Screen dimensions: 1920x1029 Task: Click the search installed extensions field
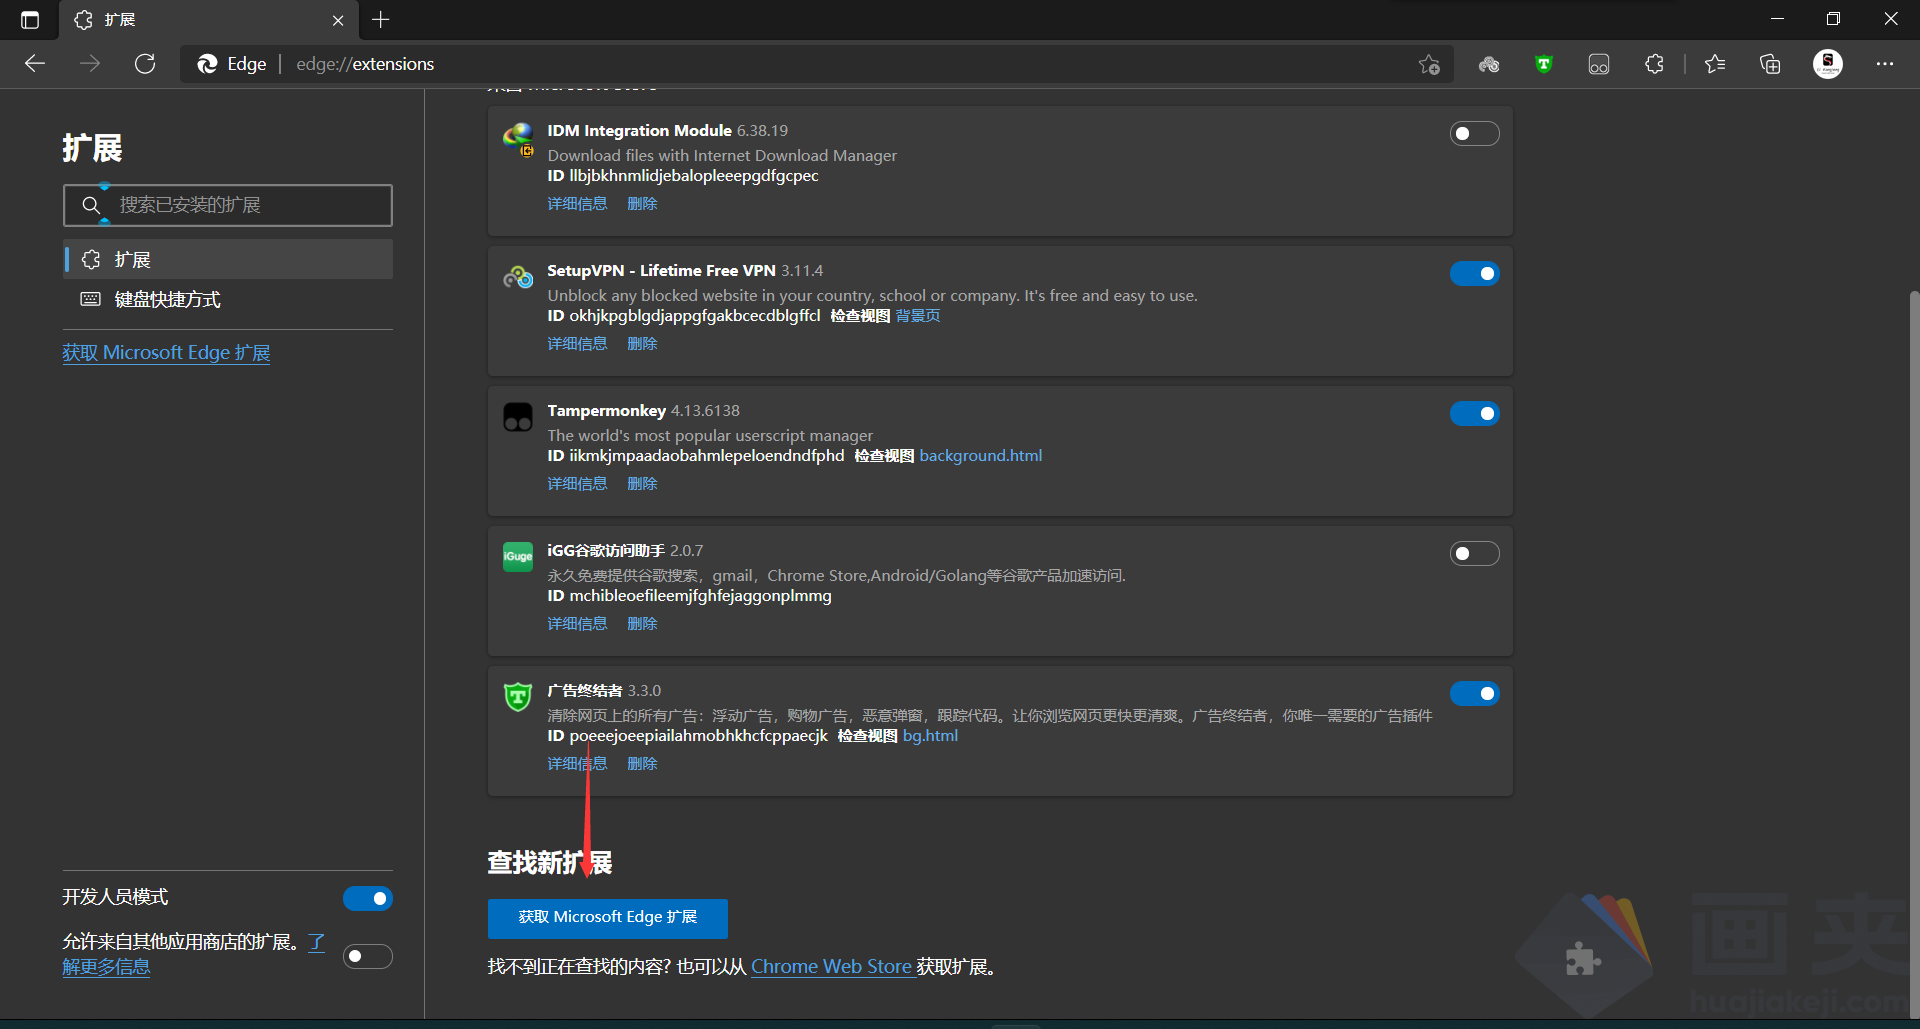point(240,205)
